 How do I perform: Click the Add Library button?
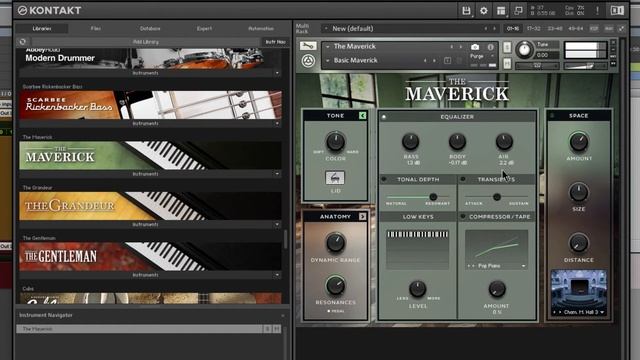pyautogui.click(x=146, y=42)
